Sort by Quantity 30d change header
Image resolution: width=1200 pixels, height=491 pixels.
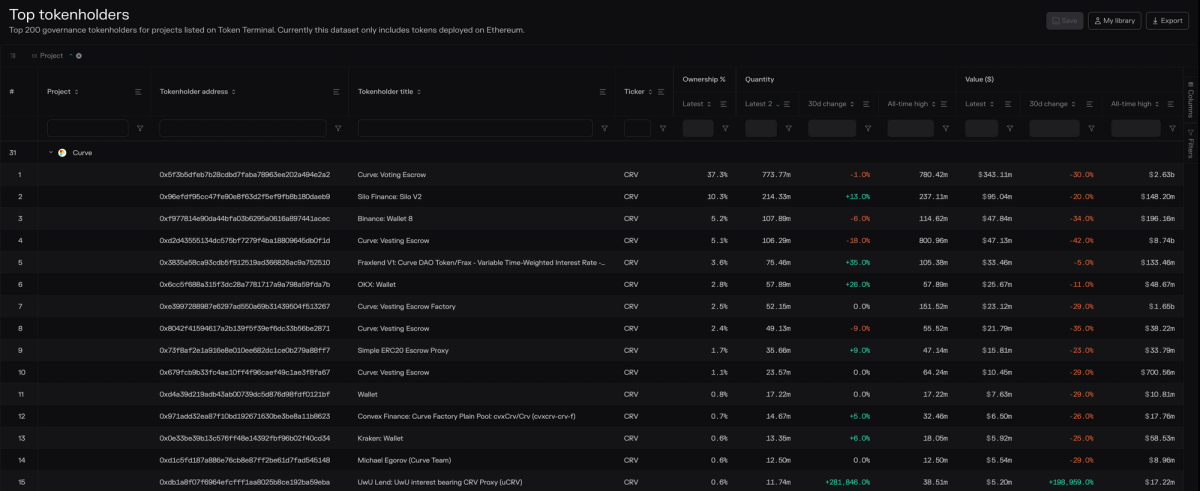coord(832,104)
